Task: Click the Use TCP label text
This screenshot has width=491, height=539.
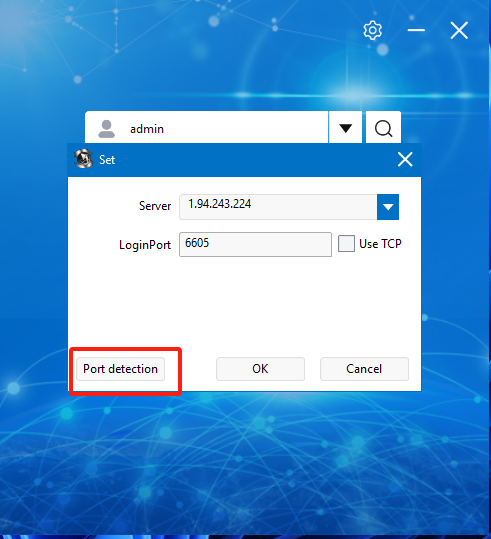Action: 380,244
